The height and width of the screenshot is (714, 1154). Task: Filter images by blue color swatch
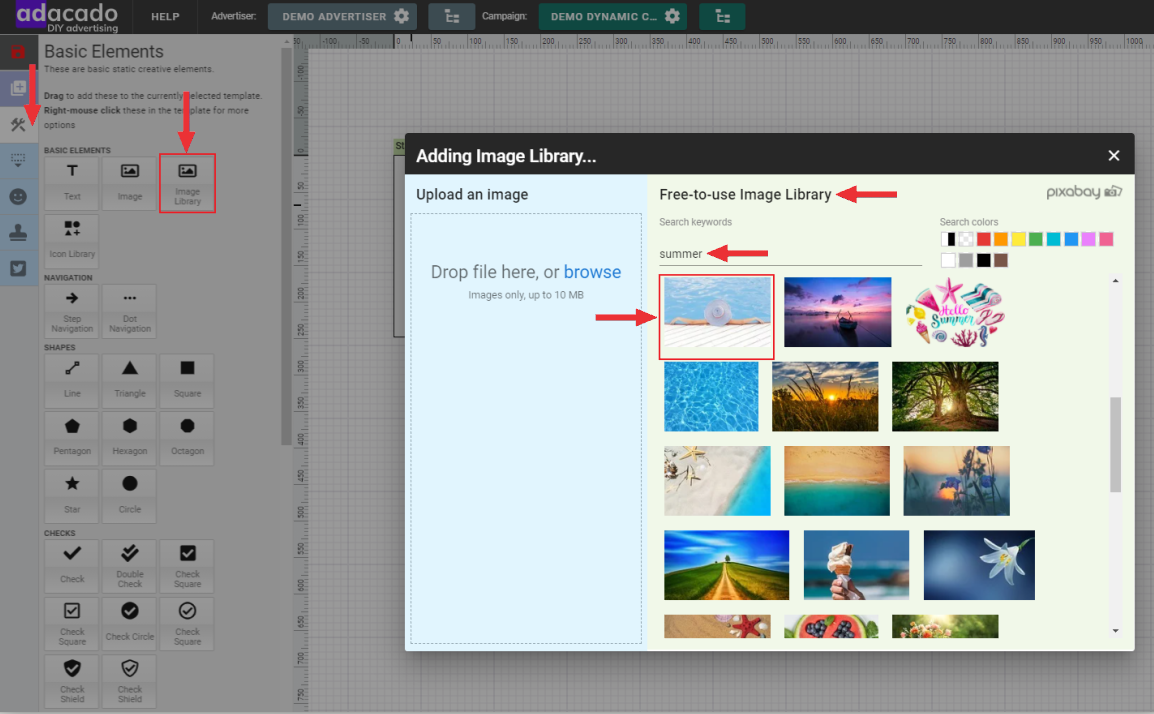coord(1072,239)
